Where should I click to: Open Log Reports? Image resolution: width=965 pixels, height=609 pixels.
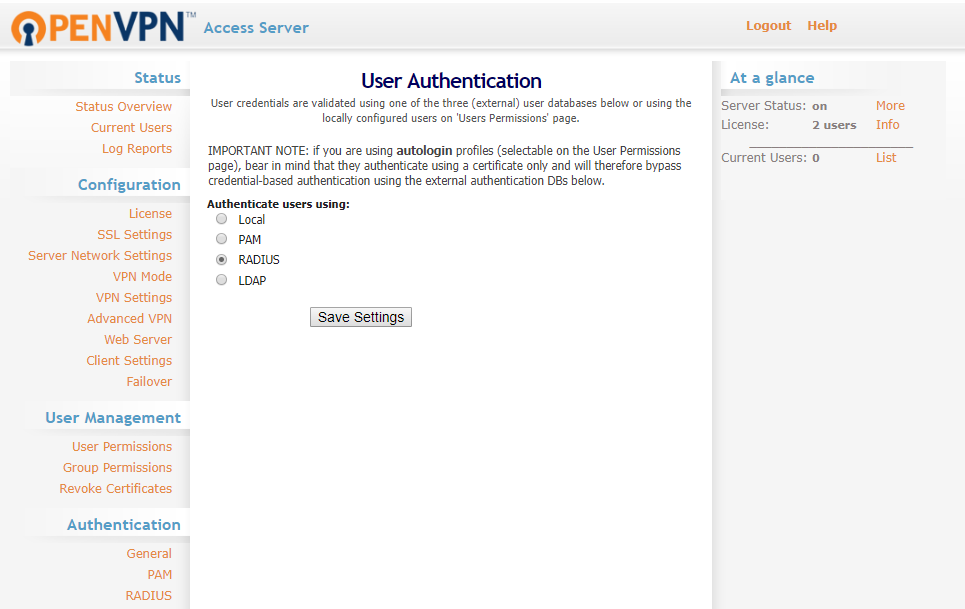(x=136, y=148)
